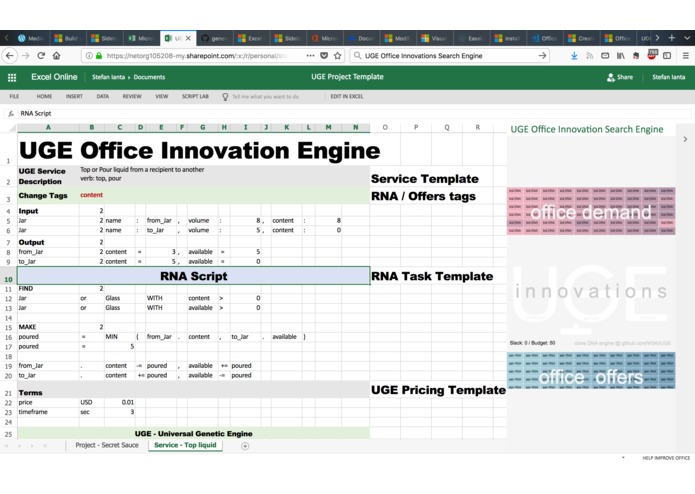Switch to the GitHub browser tab
Image resolution: width=695 pixels, height=494 pixels.
214,39
